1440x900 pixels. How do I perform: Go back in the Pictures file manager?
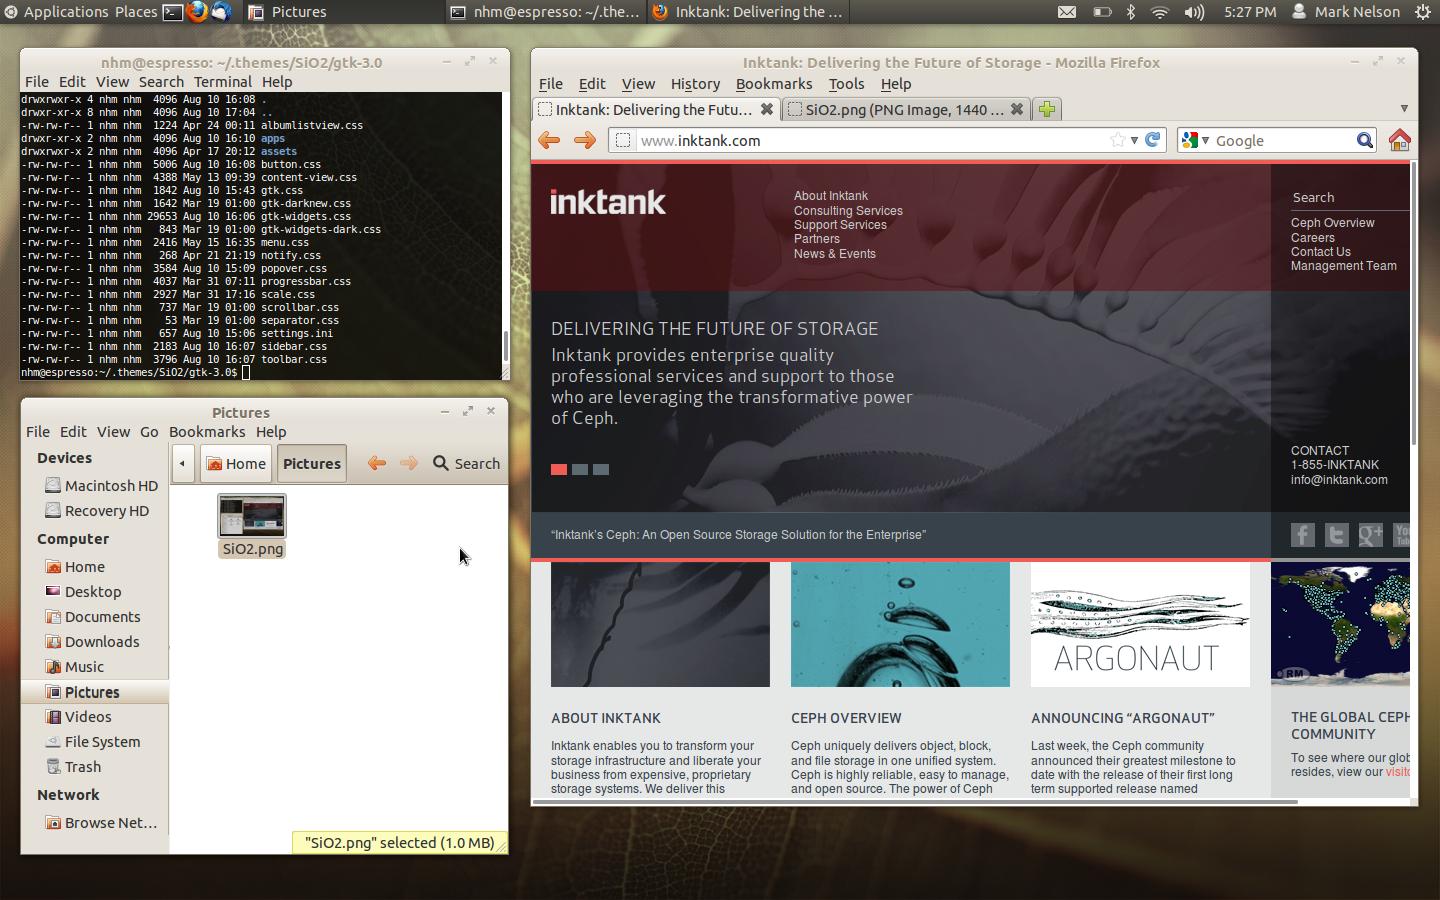(x=376, y=463)
